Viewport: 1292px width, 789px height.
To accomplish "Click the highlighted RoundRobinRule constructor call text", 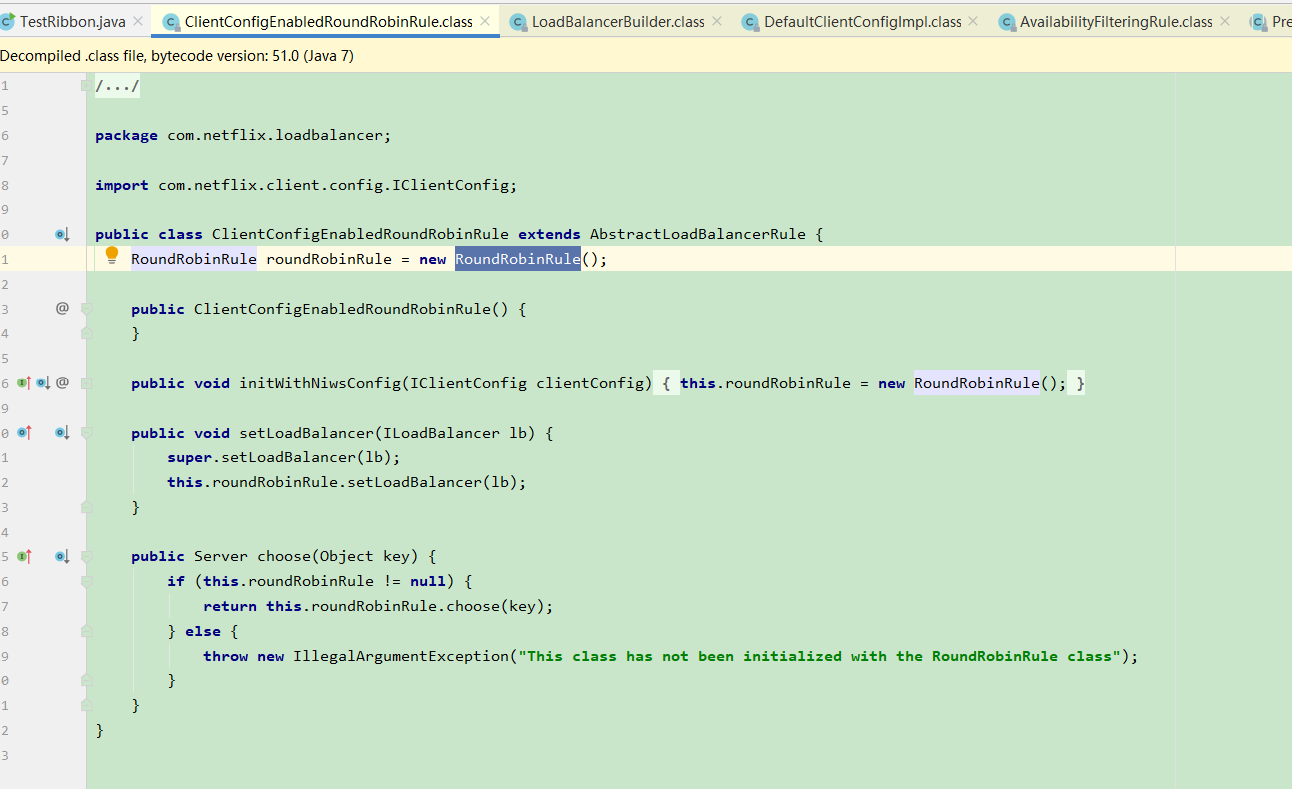I will pyautogui.click(x=517, y=259).
